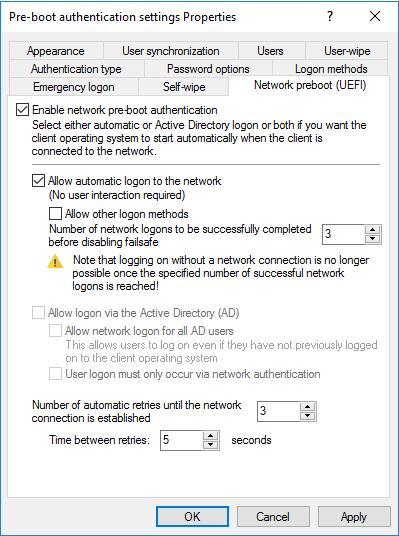Click the OK button

192,517
